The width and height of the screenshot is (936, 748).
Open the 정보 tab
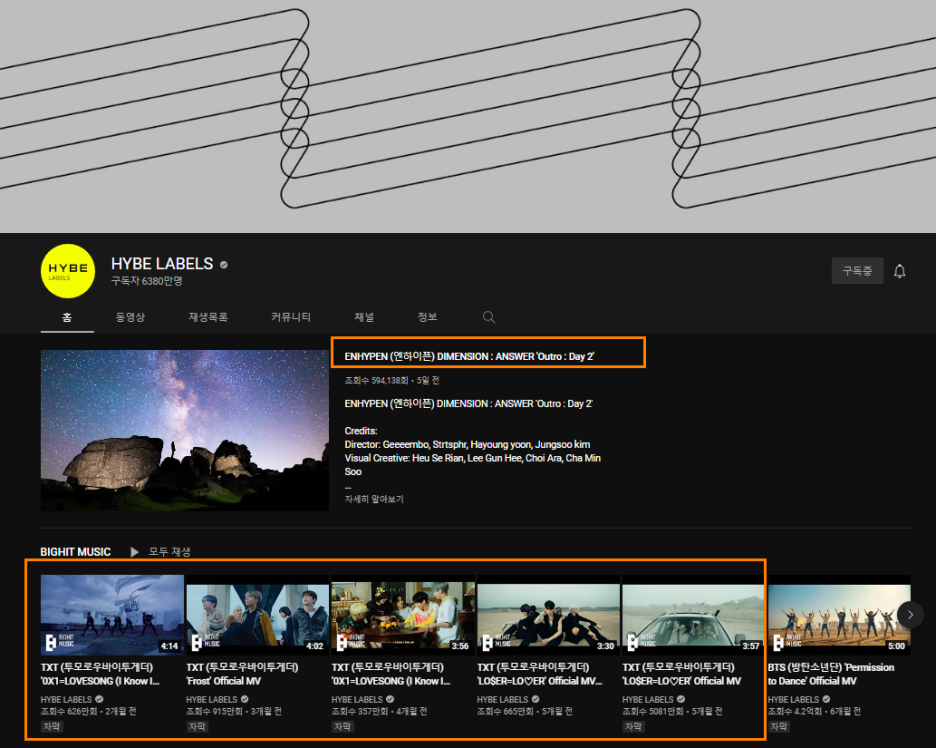pos(427,317)
